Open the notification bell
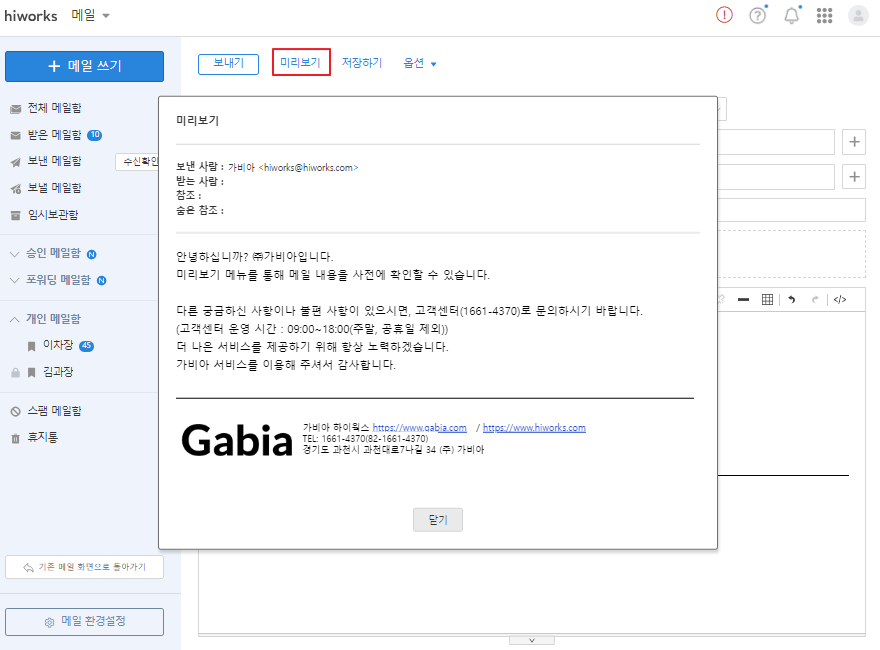Image resolution: width=880 pixels, height=650 pixels. click(791, 15)
